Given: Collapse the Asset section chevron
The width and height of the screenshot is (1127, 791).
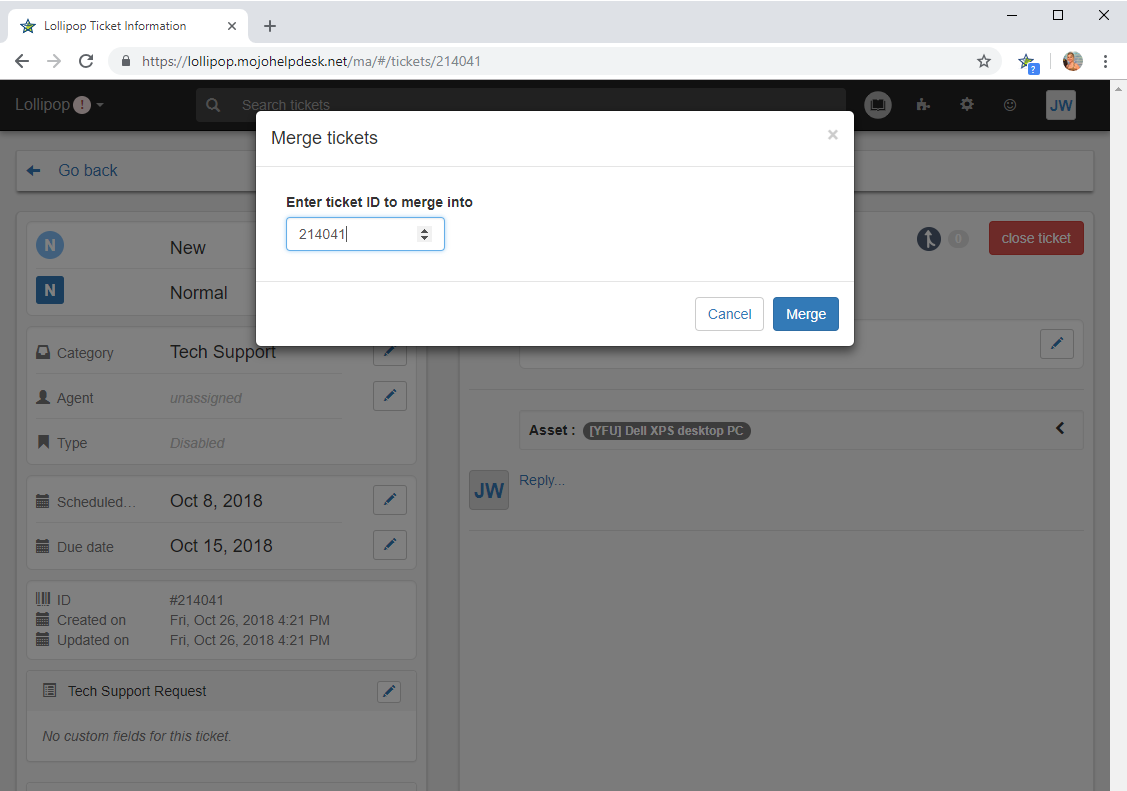Looking at the screenshot, I should coord(1060,429).
